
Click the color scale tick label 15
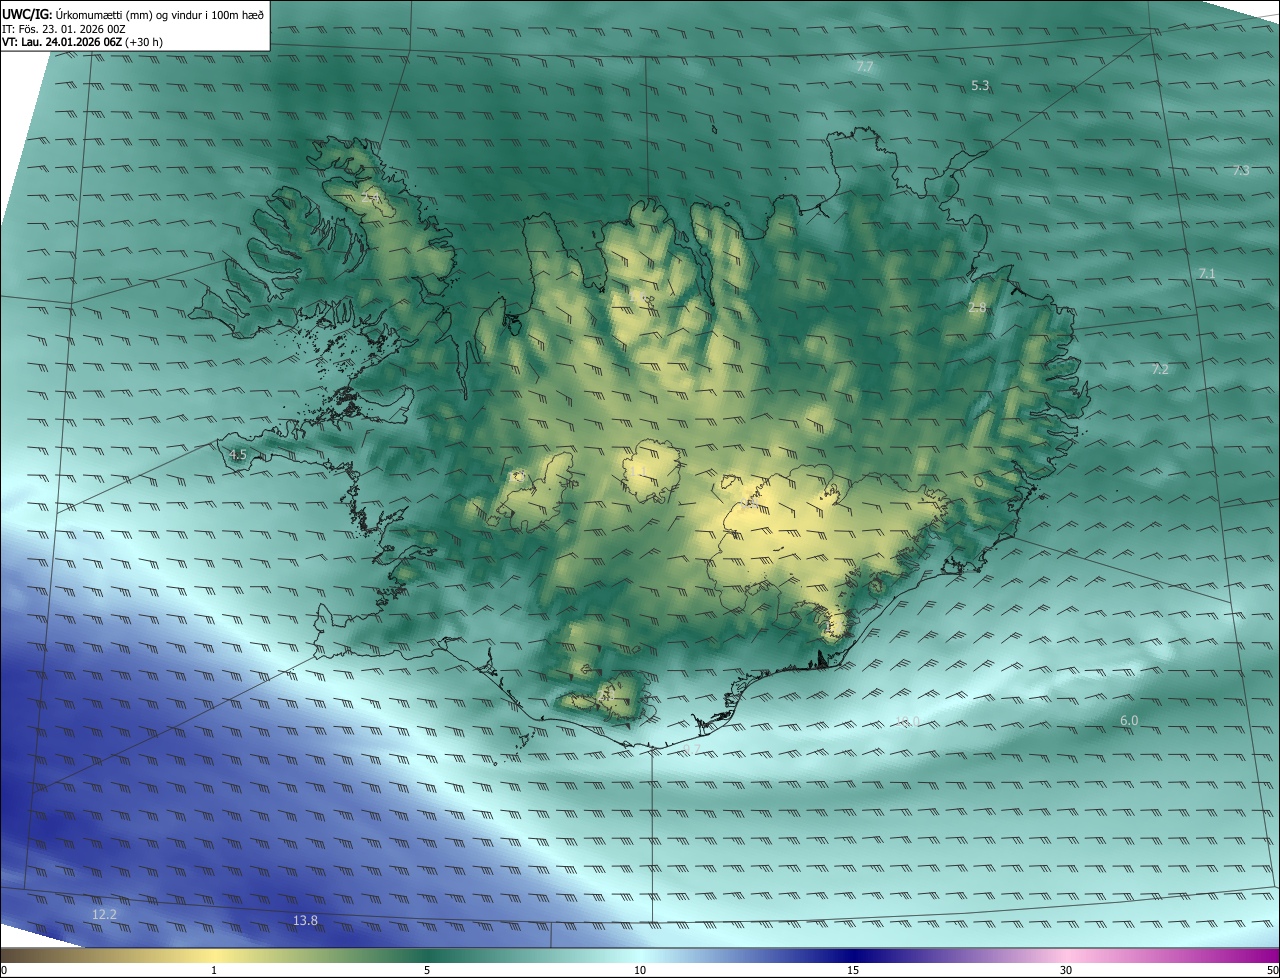pyautogui.click(x=853, y=970)
